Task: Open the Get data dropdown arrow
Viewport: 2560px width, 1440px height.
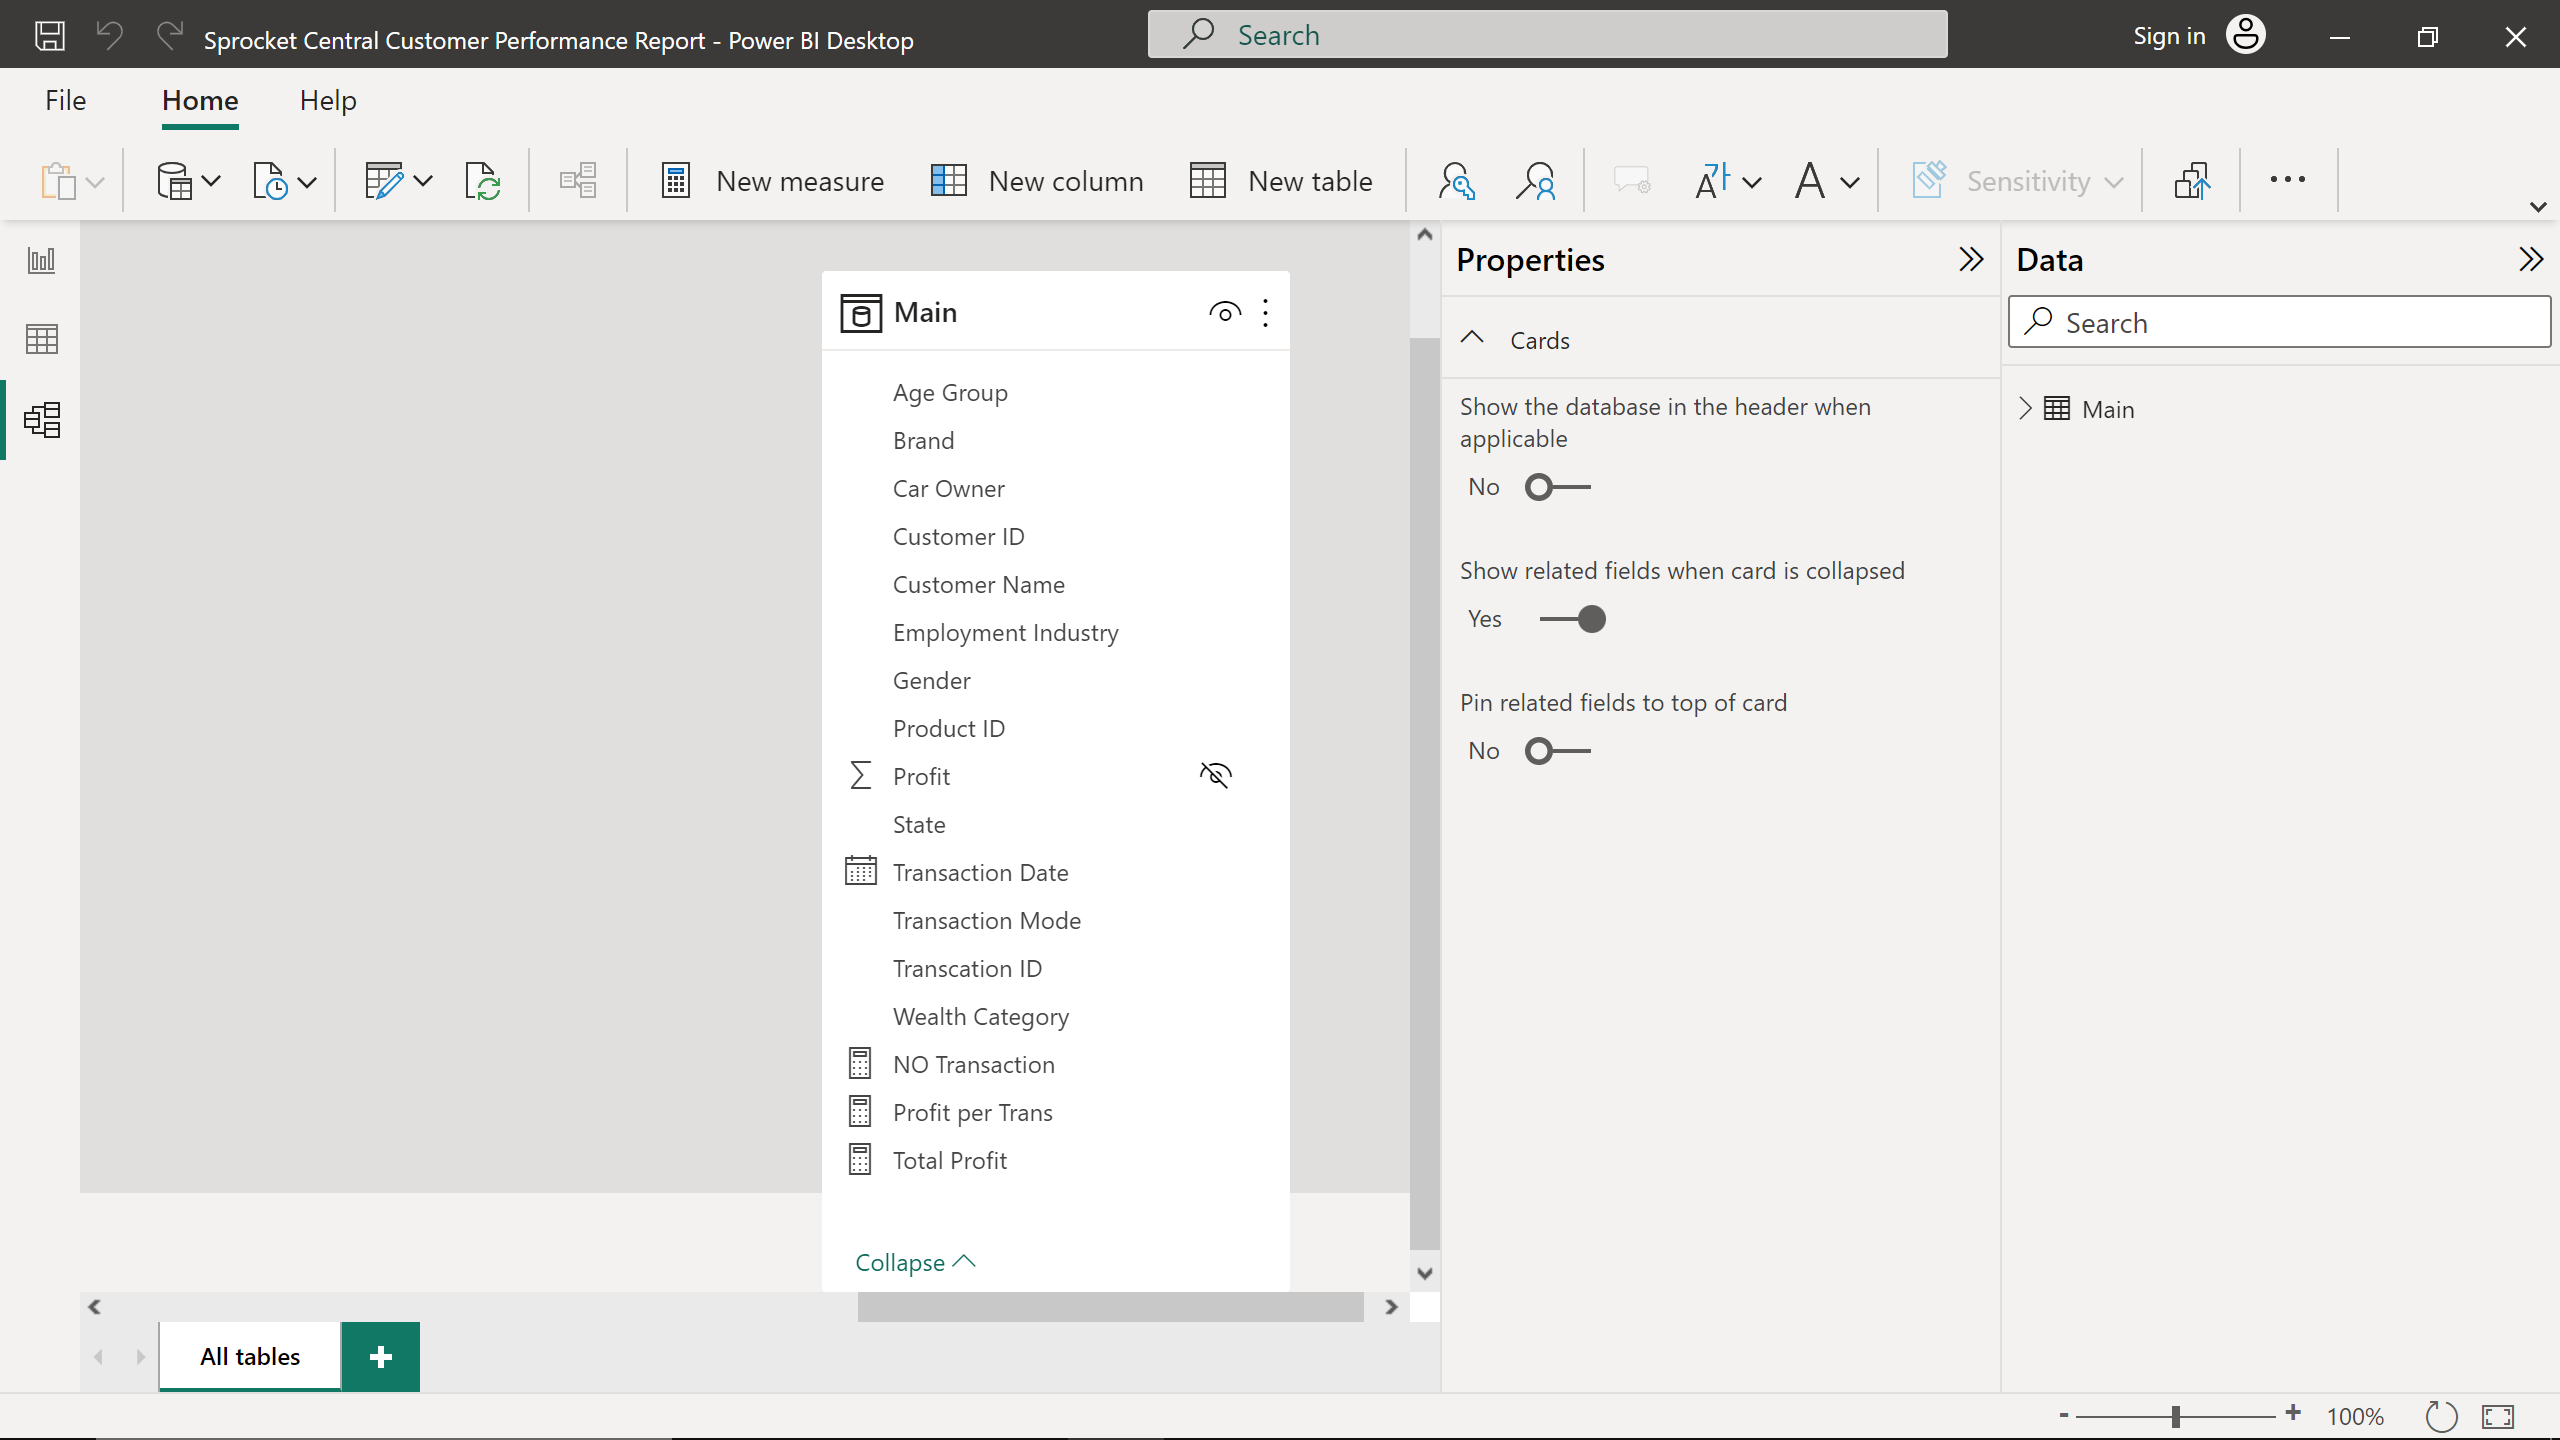Action: (x=211, y=181)
